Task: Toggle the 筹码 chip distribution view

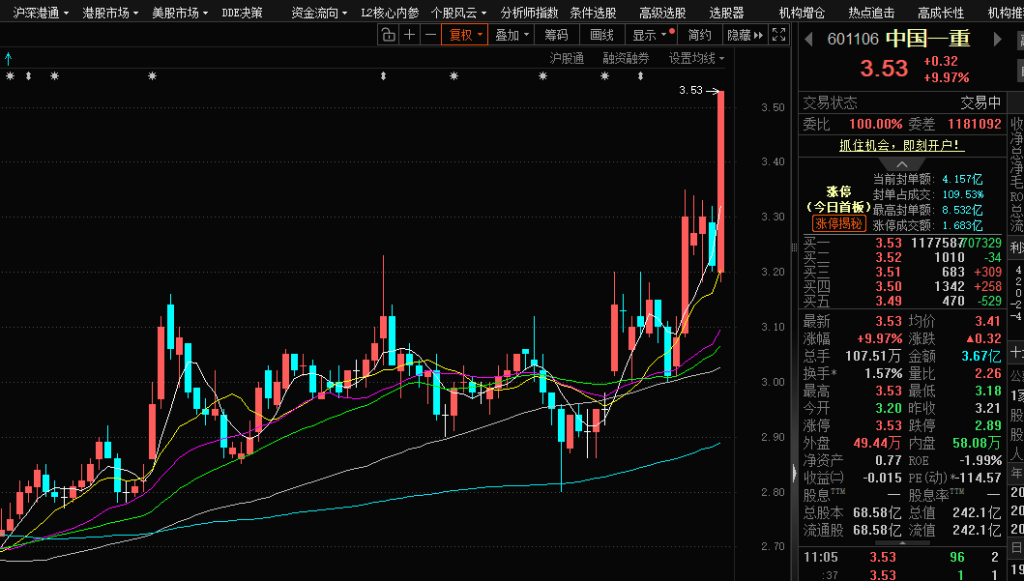Action: 556,35
